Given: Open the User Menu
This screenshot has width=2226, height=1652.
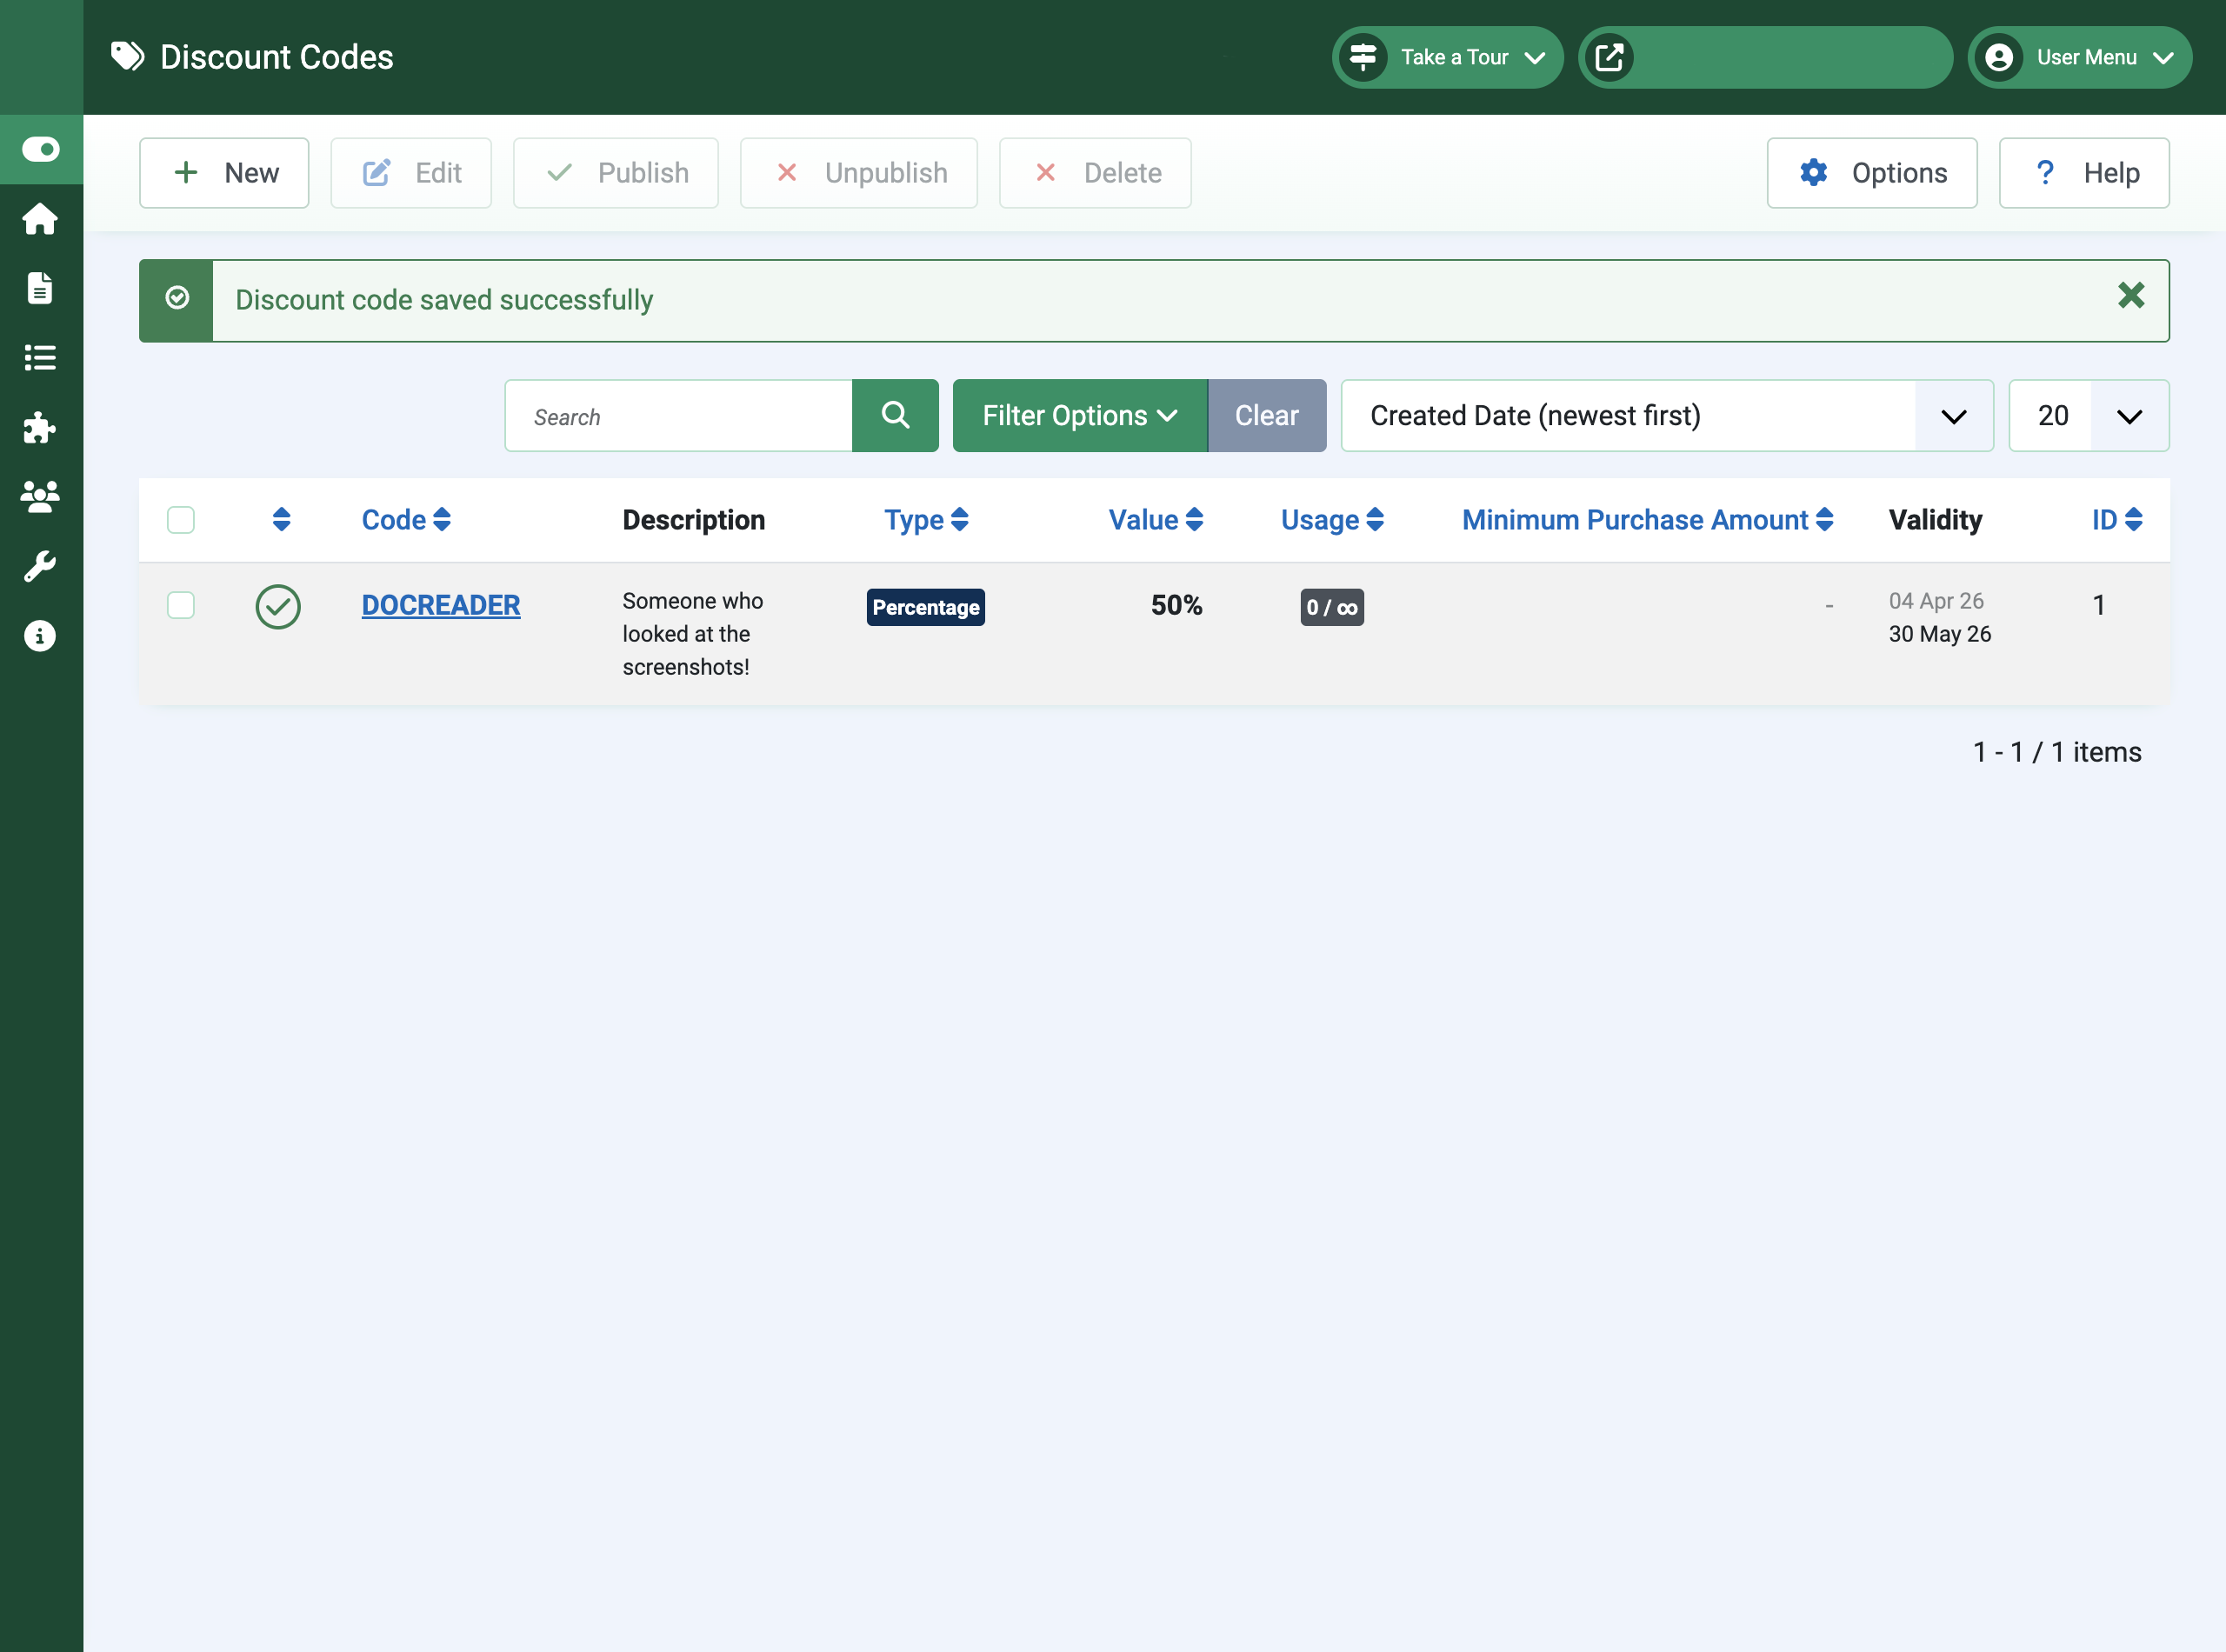Looking at the screenshot, I should tap(2079, 57).
